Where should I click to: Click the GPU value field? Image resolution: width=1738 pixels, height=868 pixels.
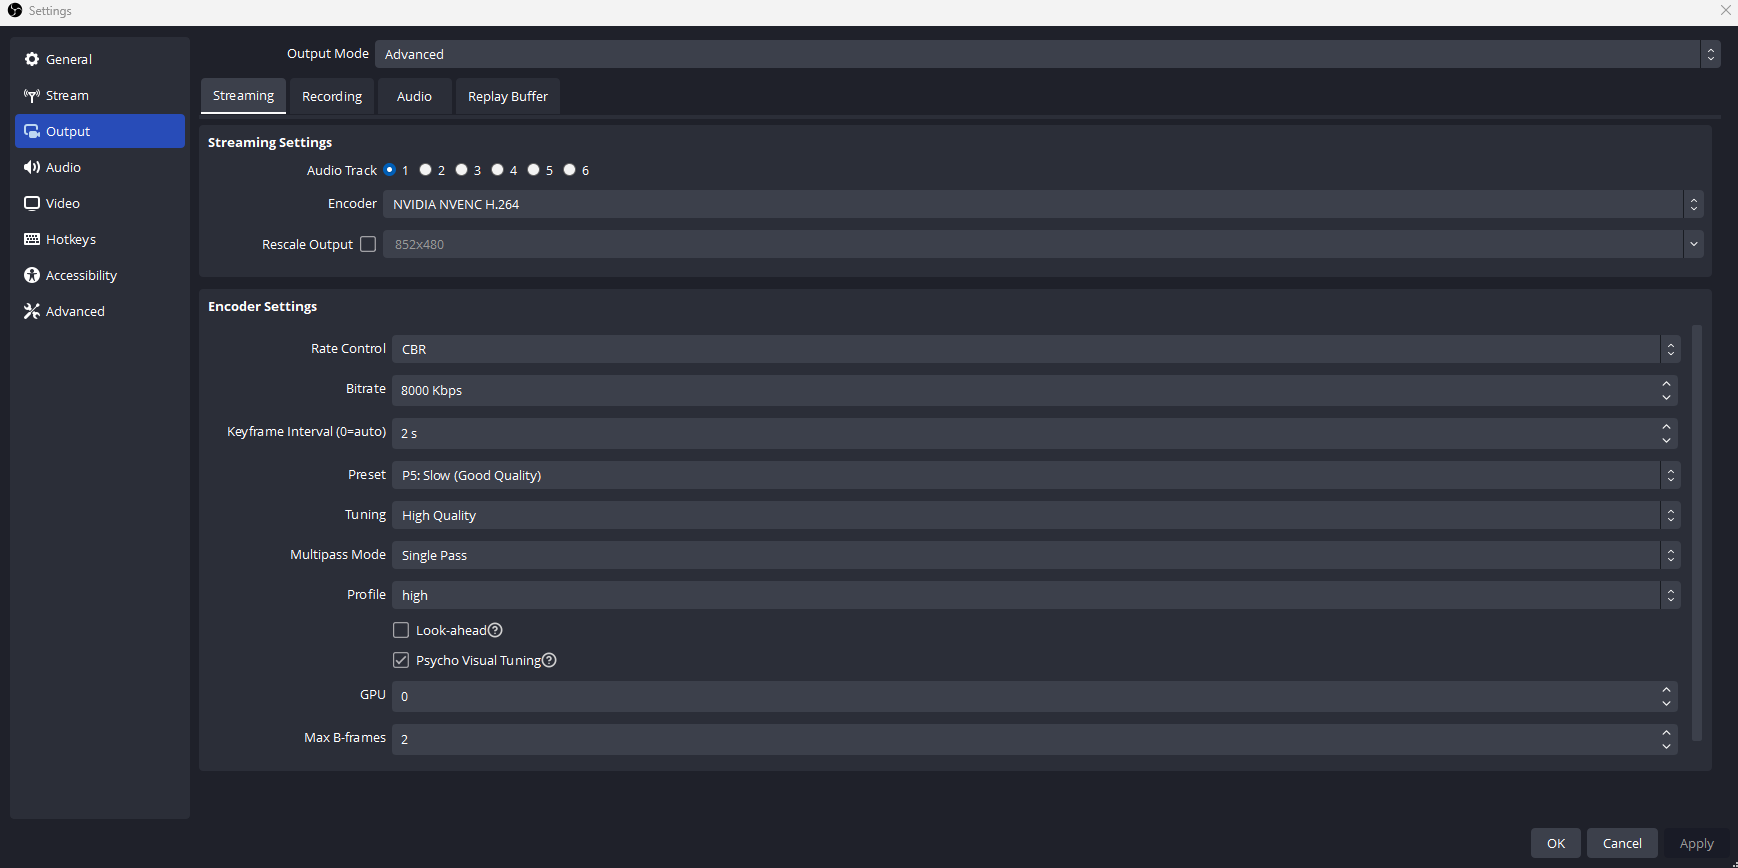[x=1034, y=696]
